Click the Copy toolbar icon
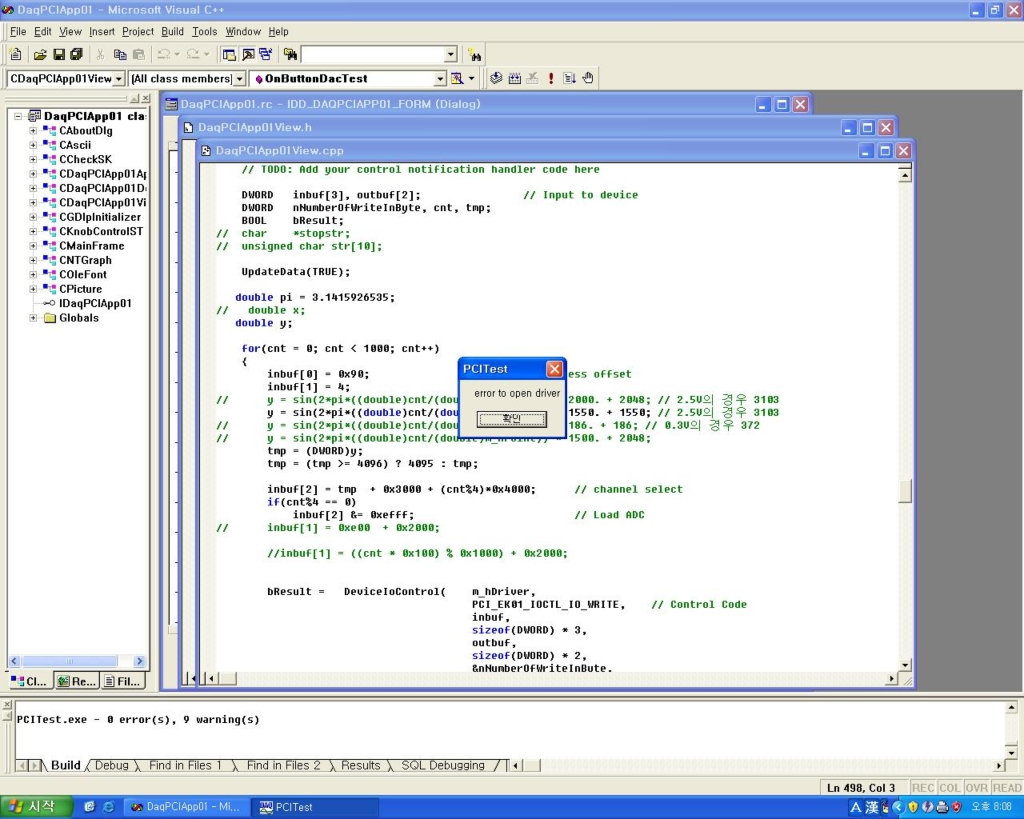 tap(120, 55)
